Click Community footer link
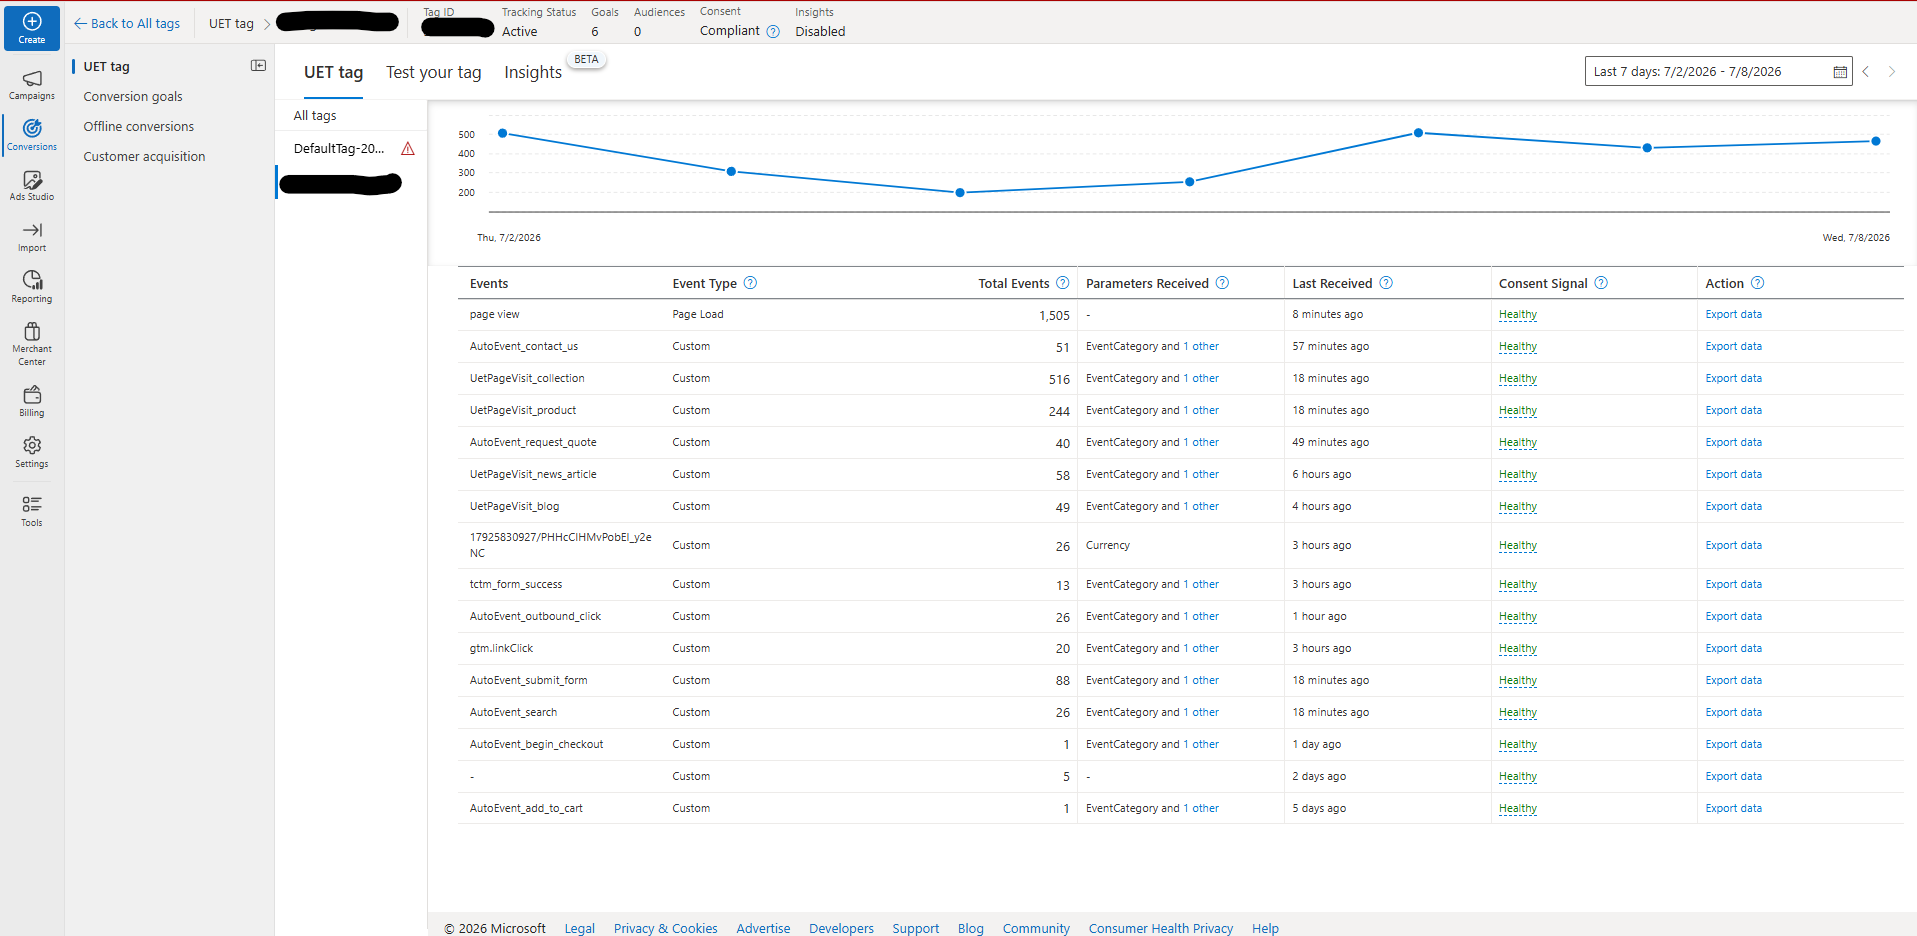1917x936 pixels. (x=1036, y=928)
